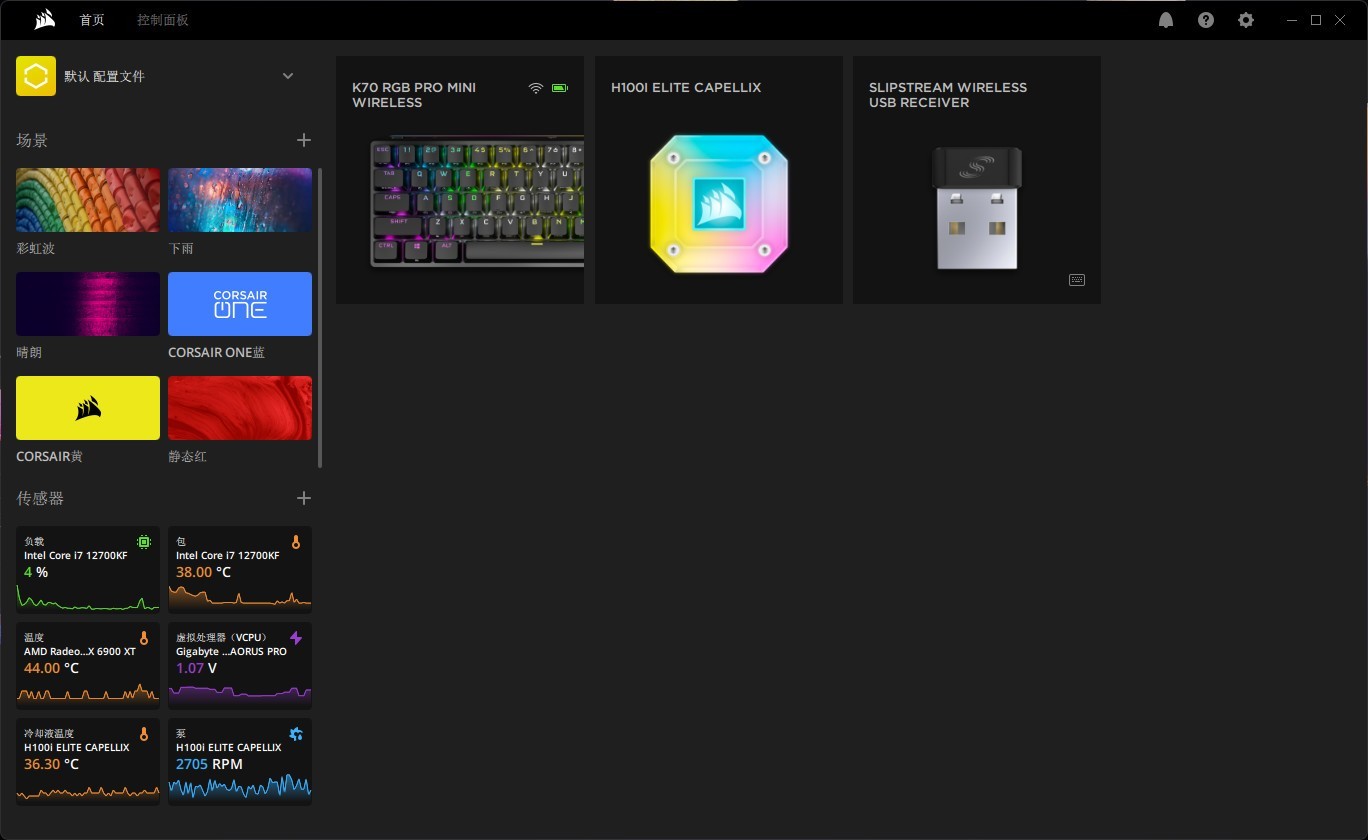Screen dimensions: 1368x840
Task: Add a new scene with the plus icon
Action: (x=304, y=140)
